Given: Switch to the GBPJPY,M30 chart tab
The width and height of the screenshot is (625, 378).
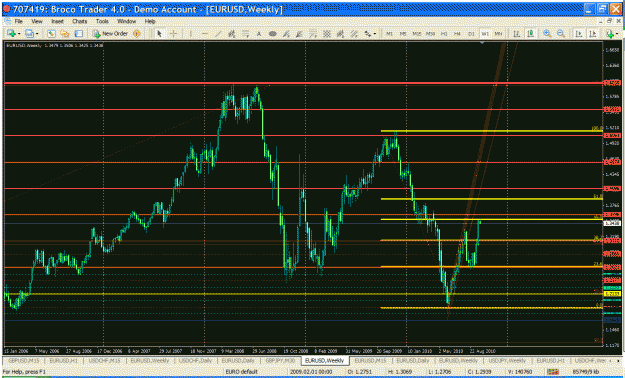Looking at the screenshot, I should (x=280, y=360).
